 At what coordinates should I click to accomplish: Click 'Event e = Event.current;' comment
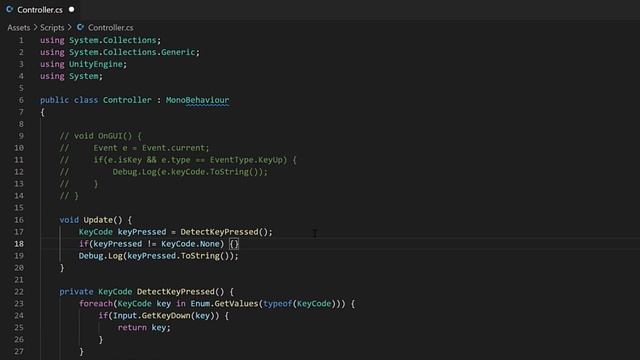click(x=151, y=148)
